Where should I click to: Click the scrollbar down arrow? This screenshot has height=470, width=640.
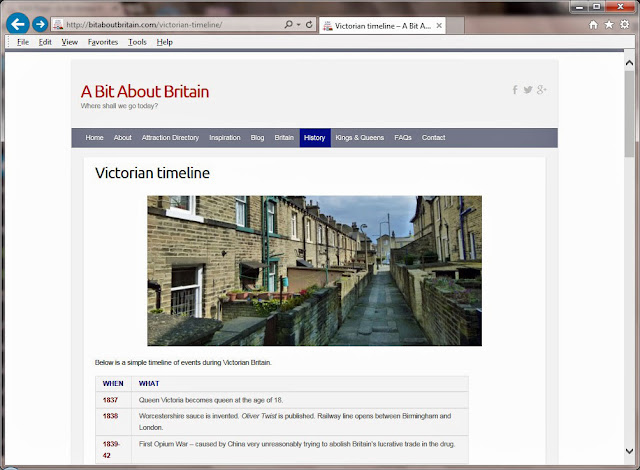629,451
